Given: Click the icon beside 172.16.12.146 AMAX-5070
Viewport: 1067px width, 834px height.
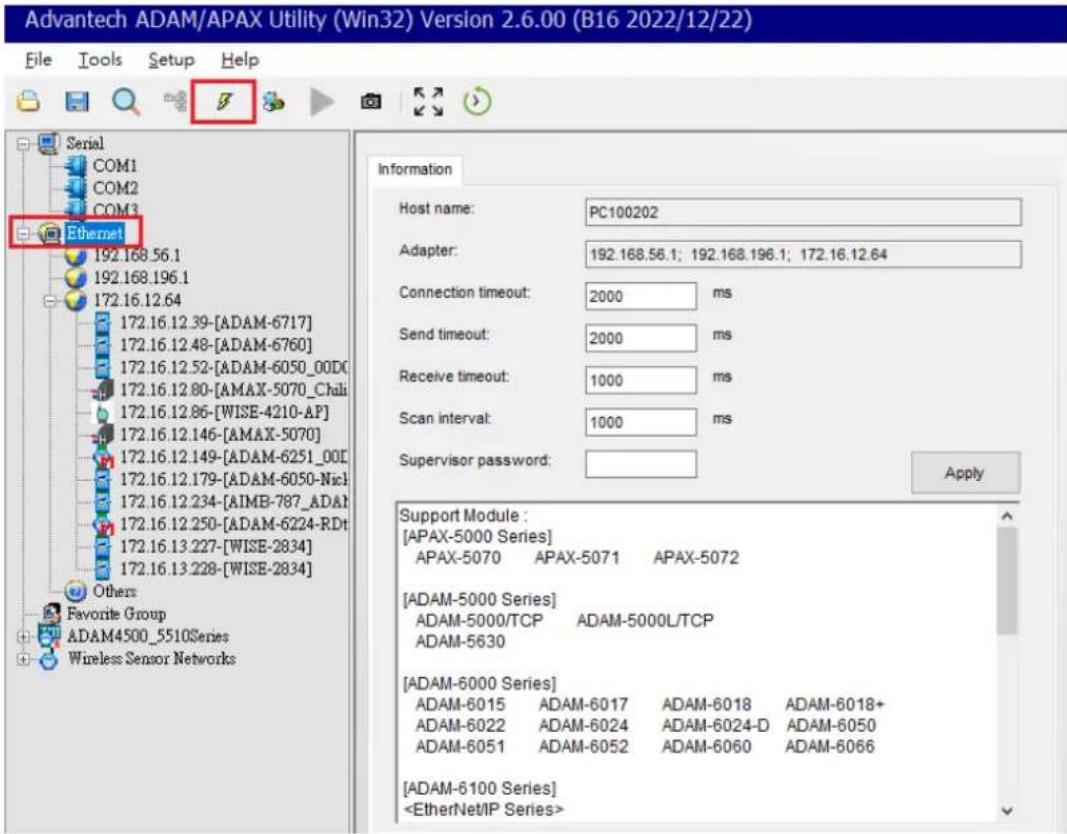Looking at the screenshot, I should tap(102, 434).
